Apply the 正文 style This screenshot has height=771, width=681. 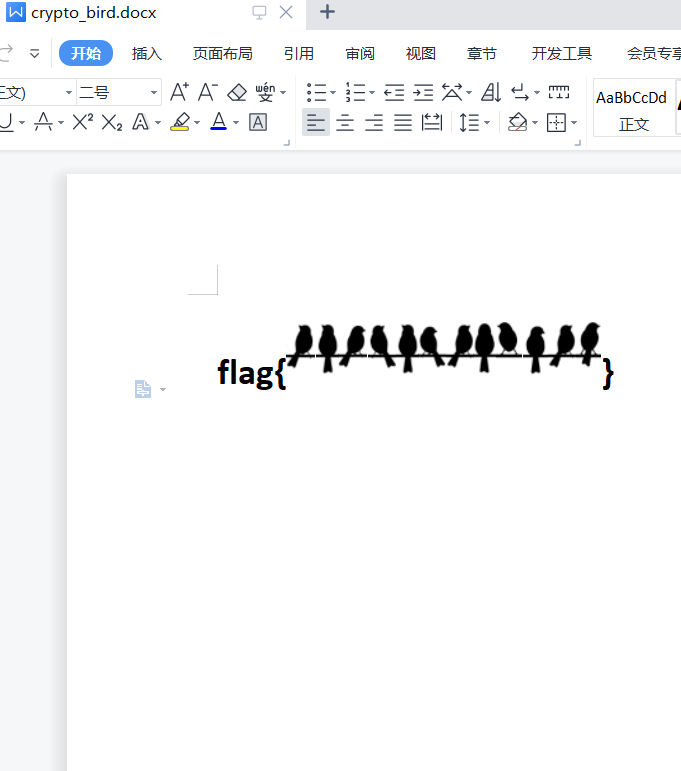pyautogui.click(x=633, y=108)
